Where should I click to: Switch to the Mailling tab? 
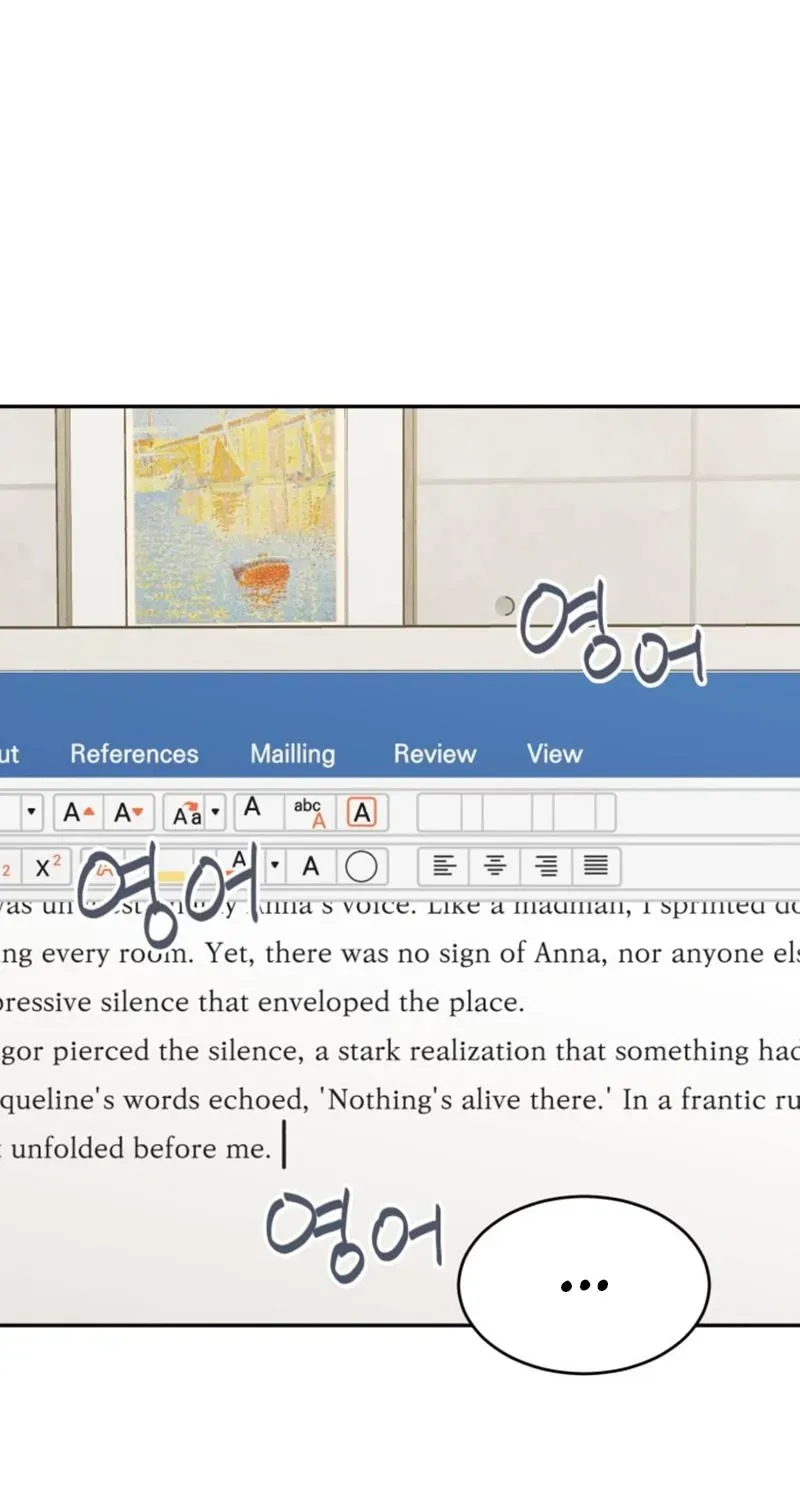pyautogui.click(x=292, y=754)
